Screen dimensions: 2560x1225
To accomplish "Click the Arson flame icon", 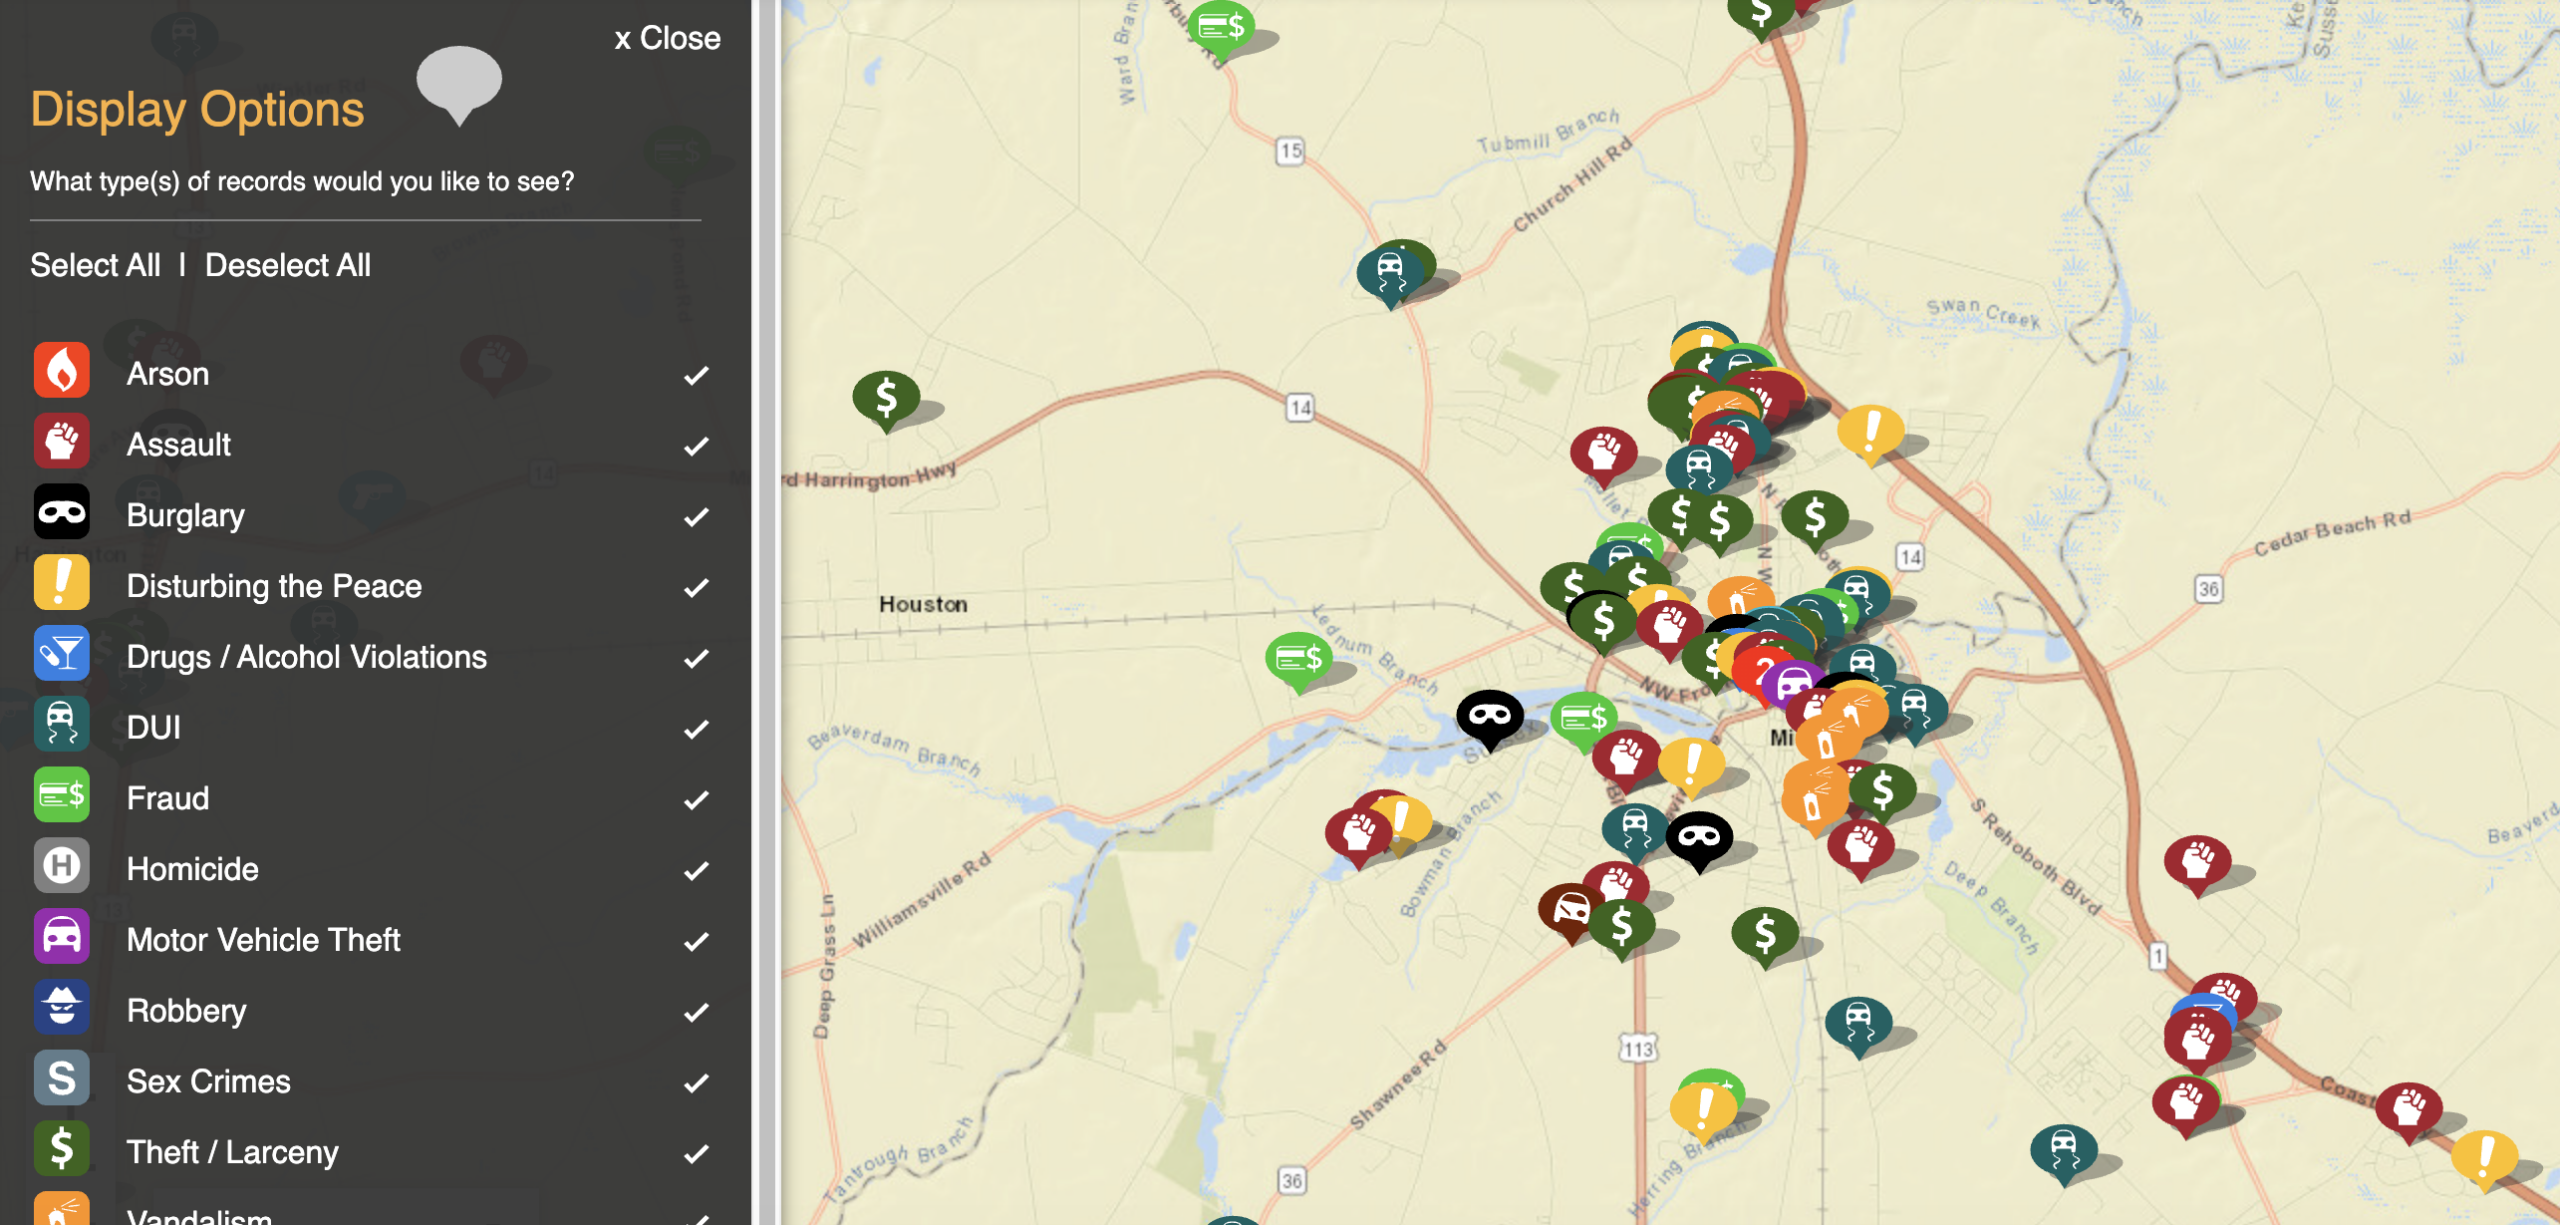I will click(61, 371).
